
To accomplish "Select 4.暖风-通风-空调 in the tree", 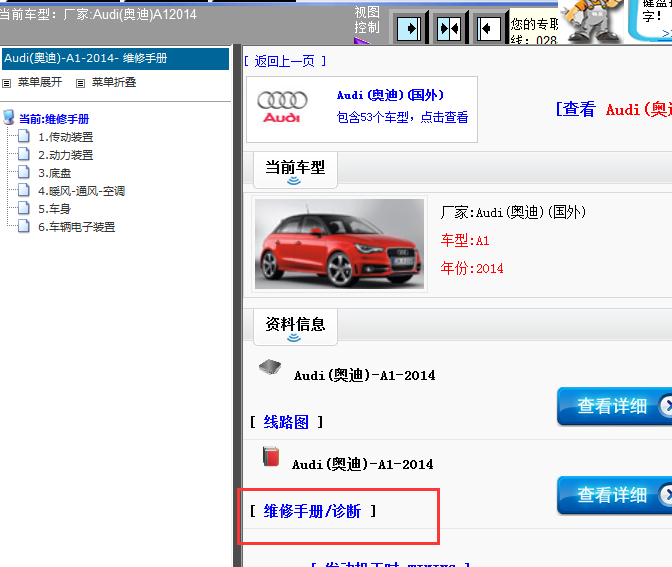I will coord(81,191).
